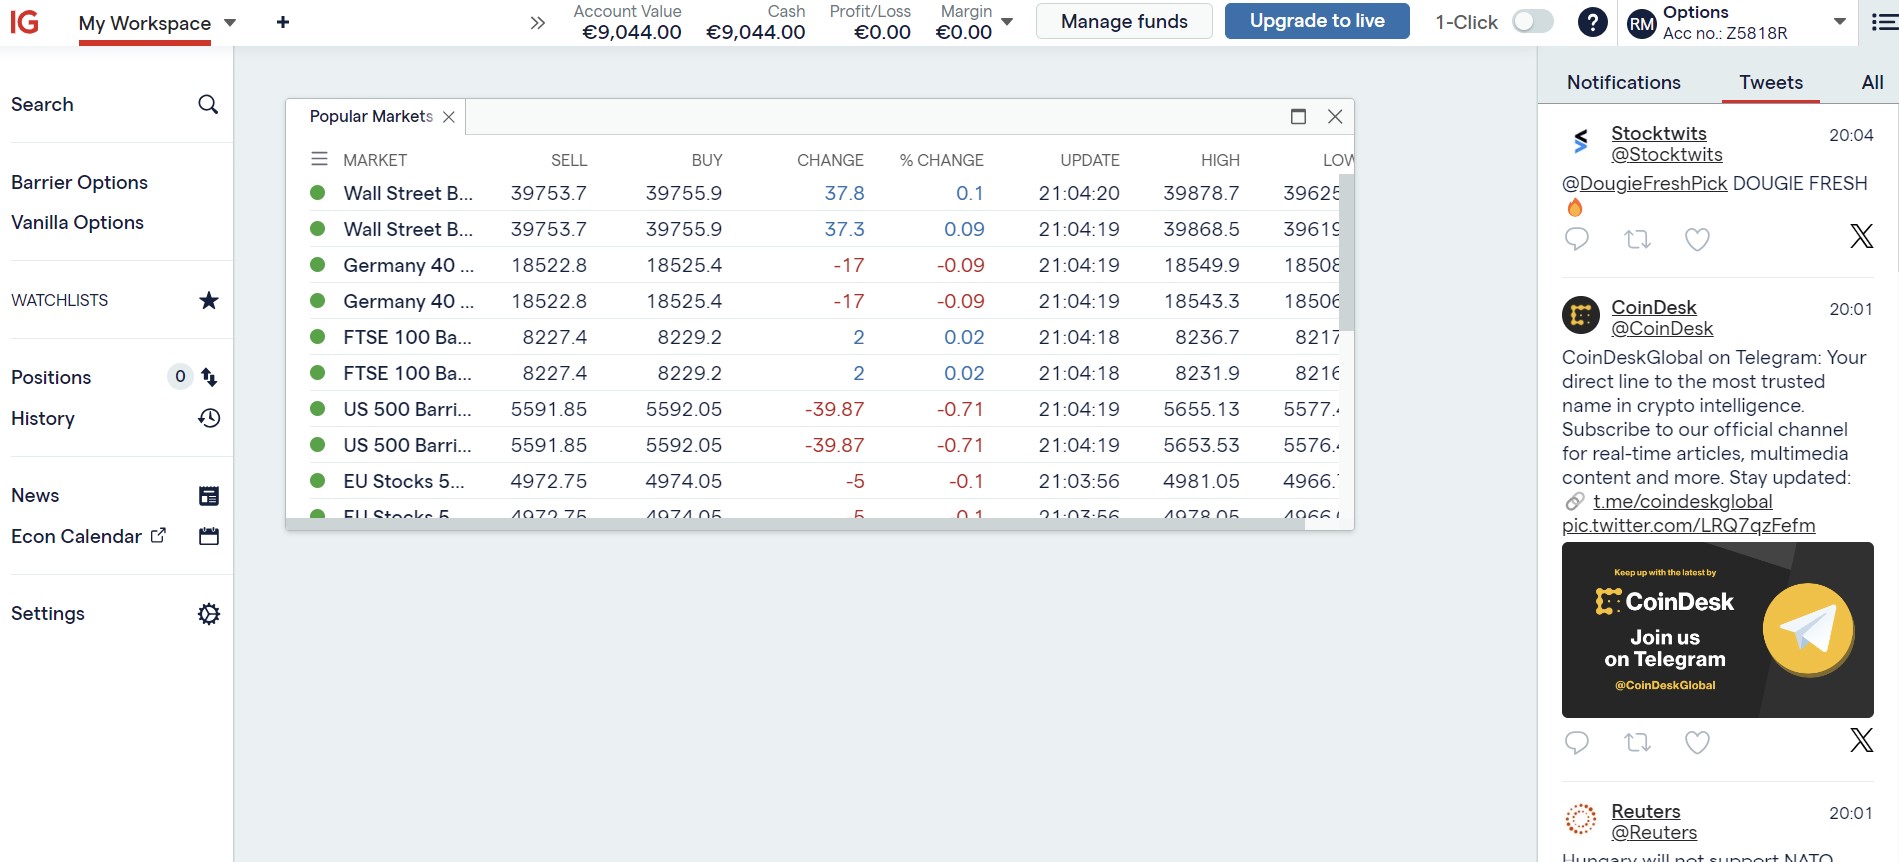Click the WATCHLISTS label
Viewport: 1899px width, 862px height.
coord(59,300)
